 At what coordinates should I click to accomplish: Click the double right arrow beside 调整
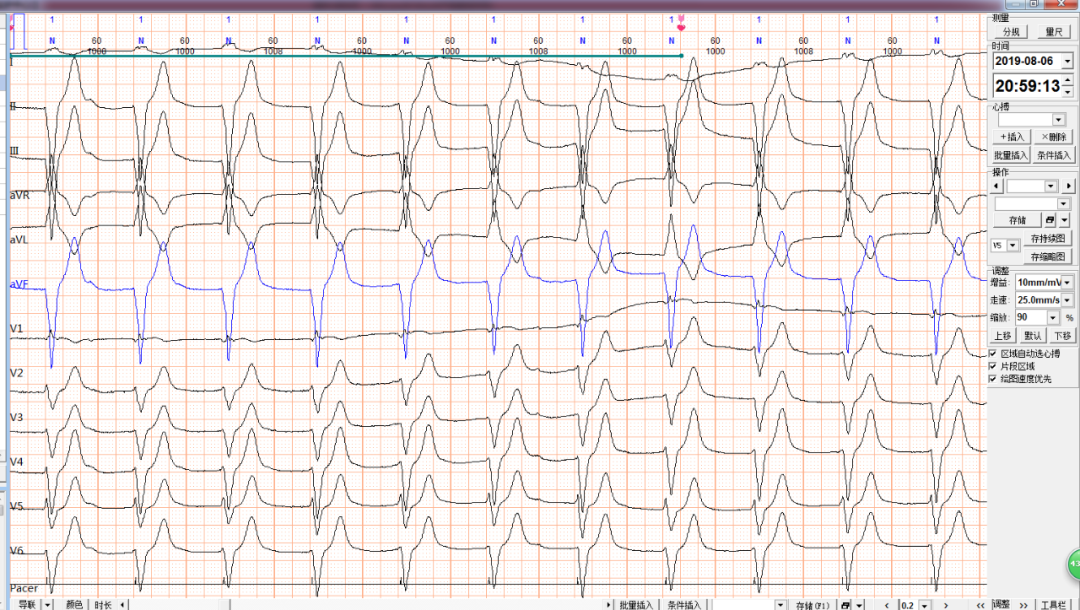[1023, 605]
